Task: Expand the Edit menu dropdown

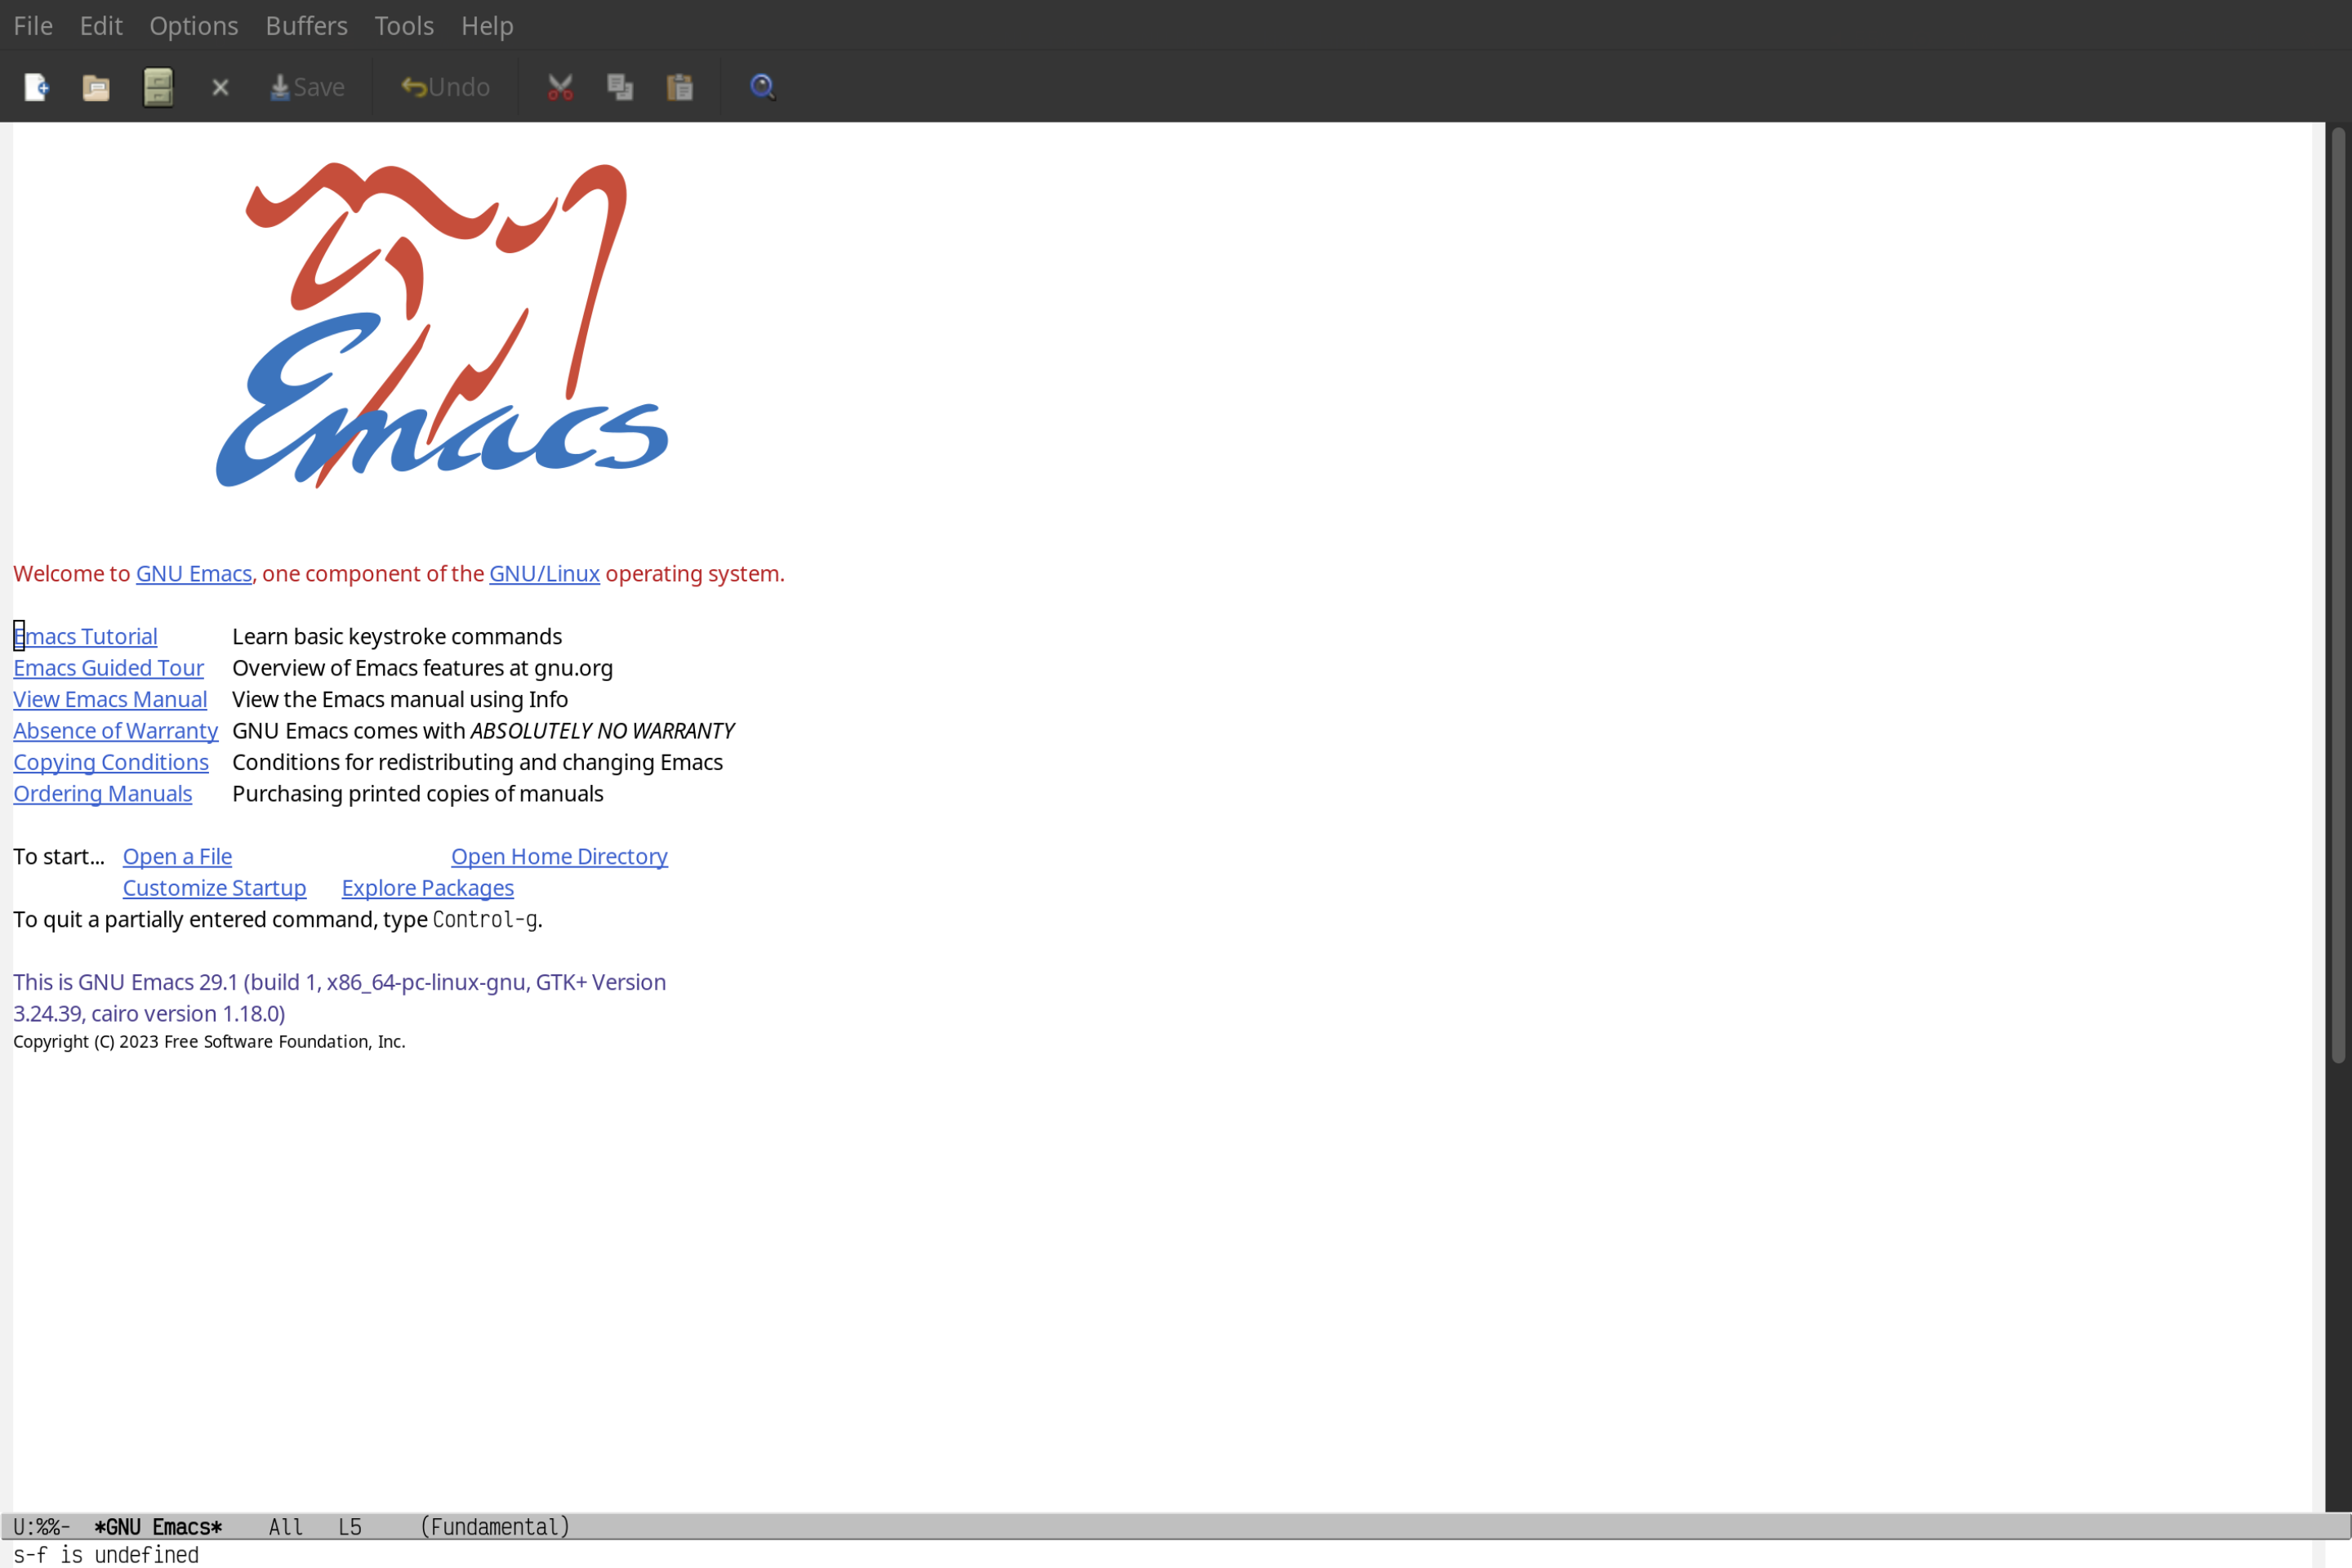Action: (x=100, y=23)
